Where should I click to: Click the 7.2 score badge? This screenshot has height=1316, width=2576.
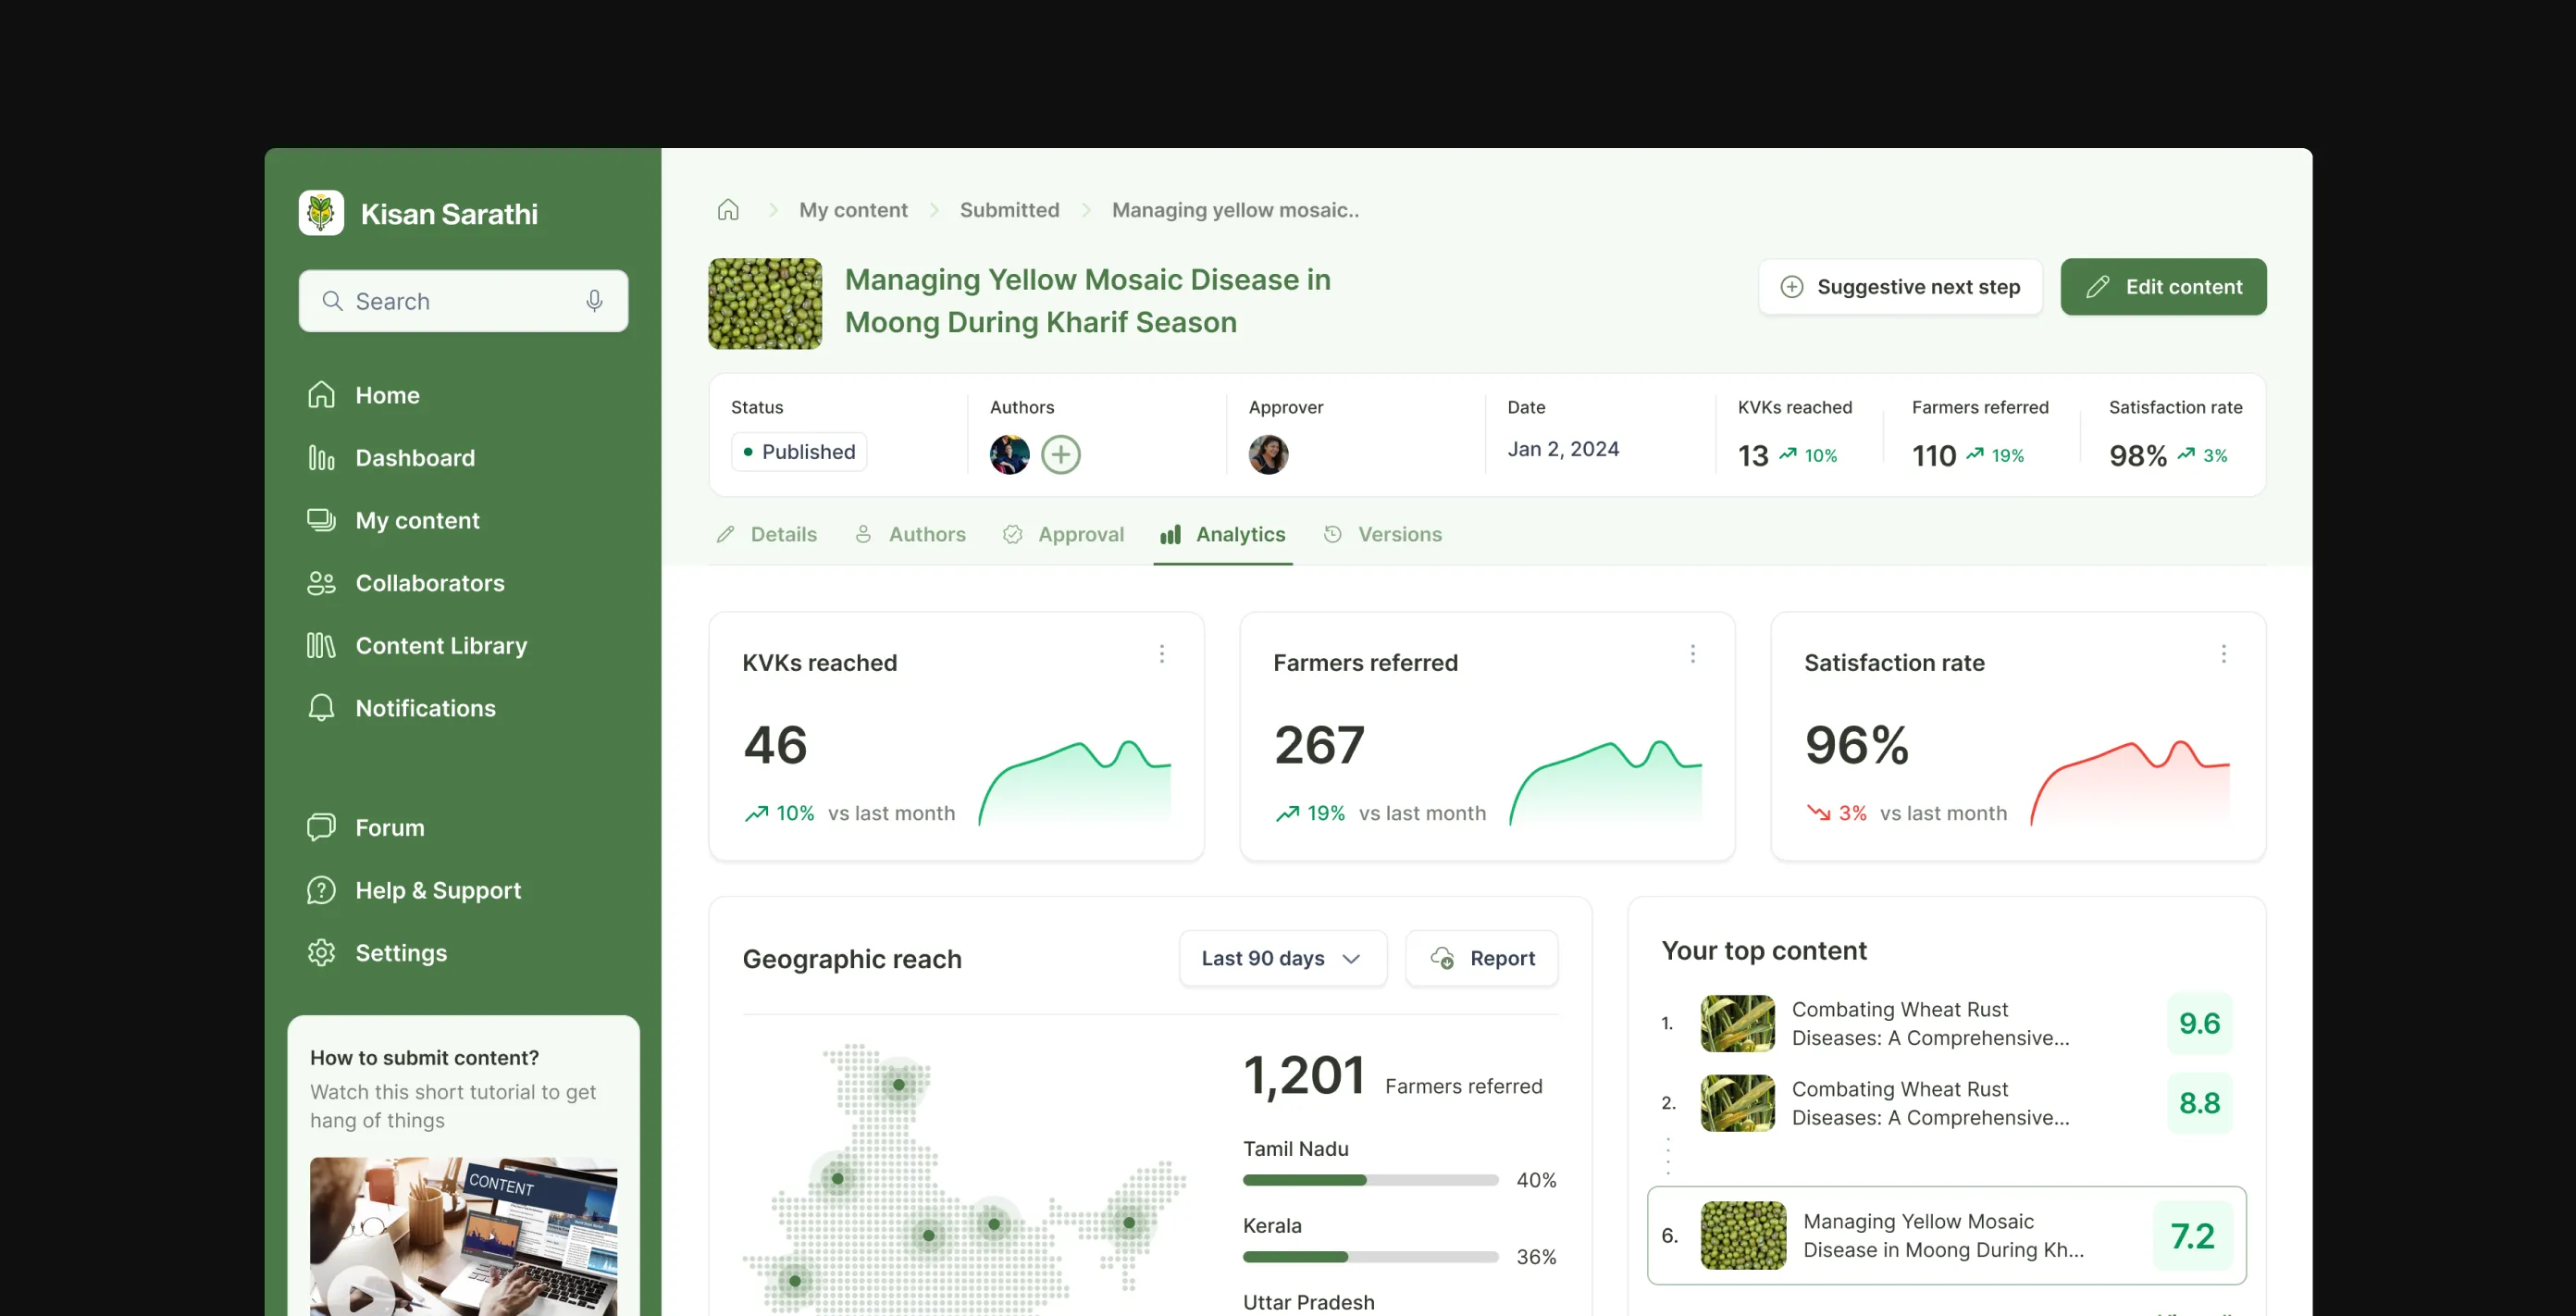pos(2192,1237)
